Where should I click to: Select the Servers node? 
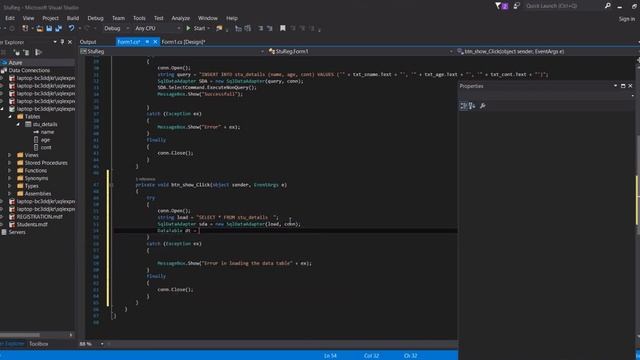[x=17, y=233]
